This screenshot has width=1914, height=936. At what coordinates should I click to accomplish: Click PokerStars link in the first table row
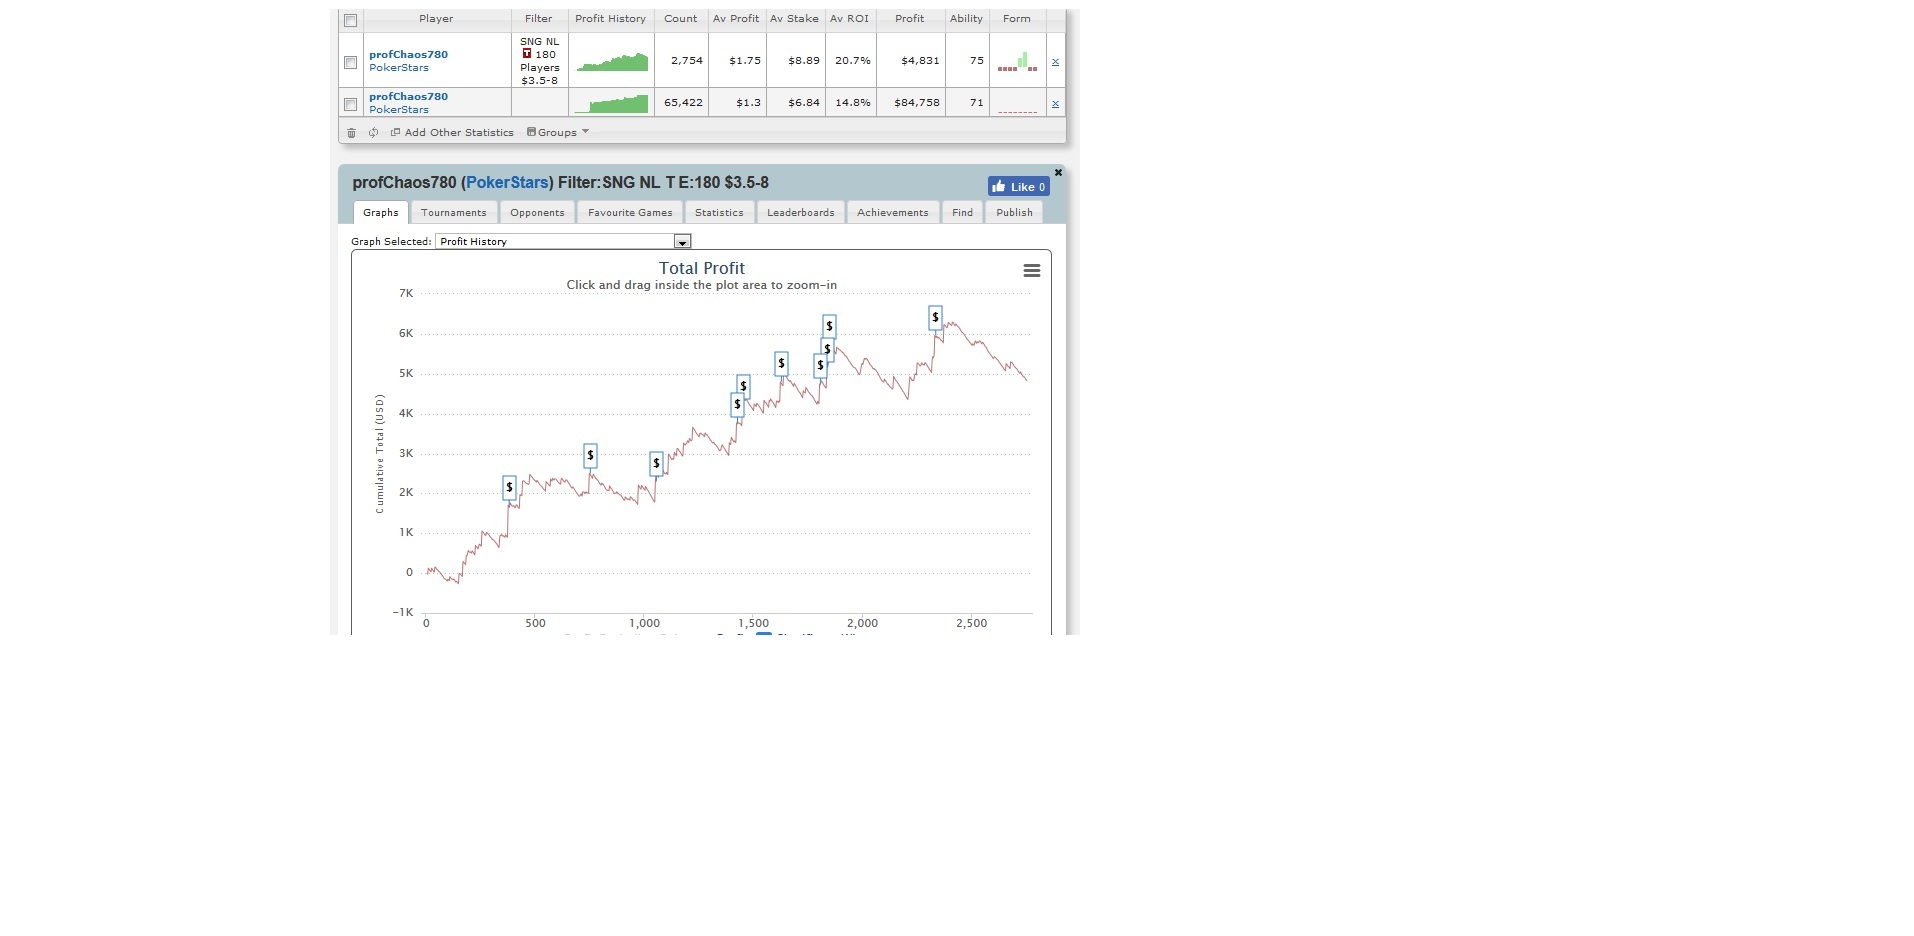(399, 68)
